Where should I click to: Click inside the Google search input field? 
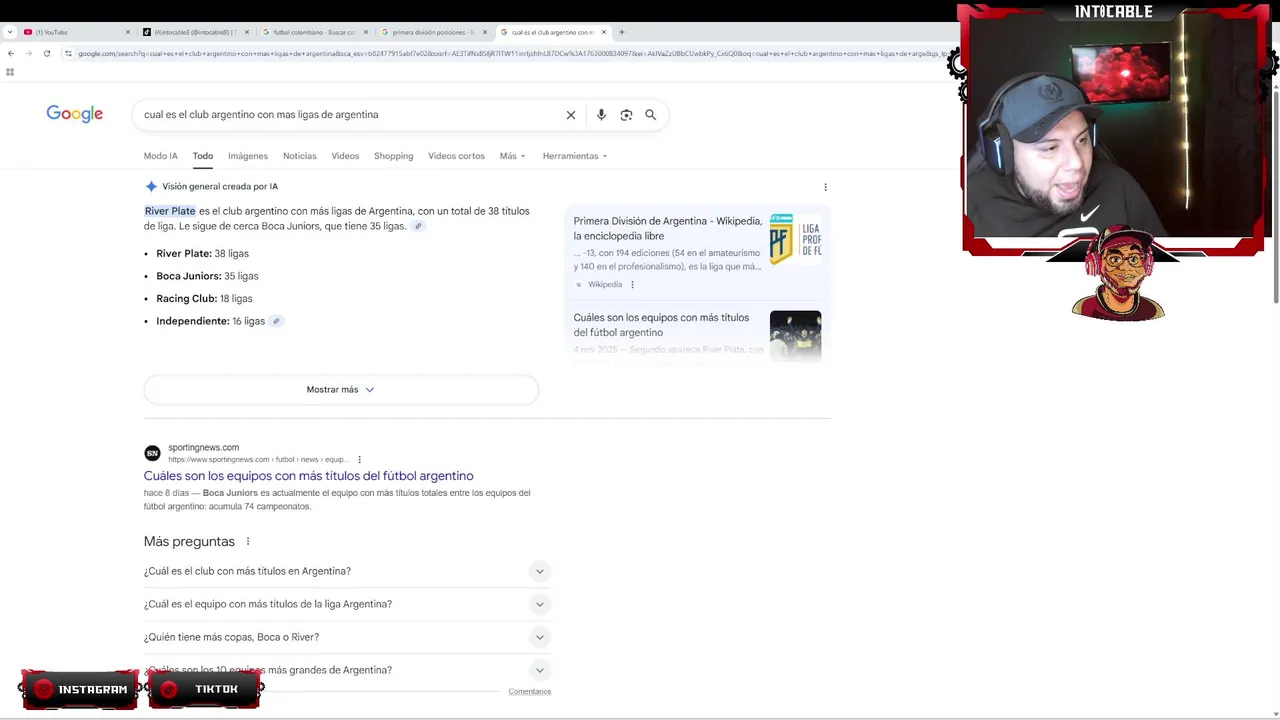point(350,115)
